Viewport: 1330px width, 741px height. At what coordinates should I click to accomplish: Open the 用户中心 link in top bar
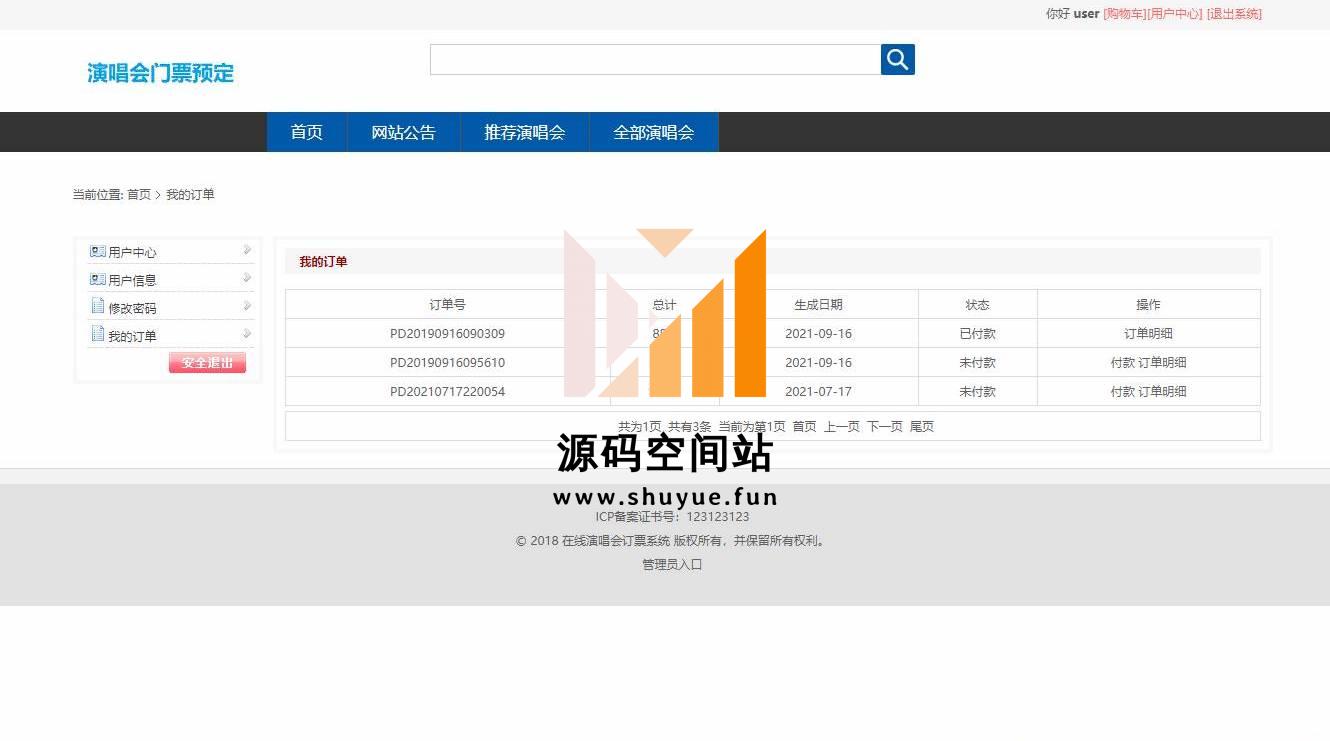click(x=1175, y=14)
